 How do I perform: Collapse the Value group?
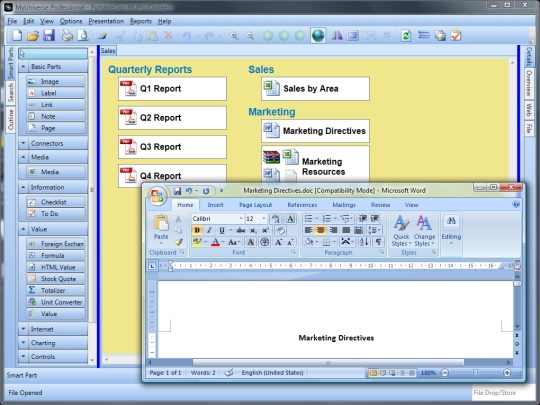[x=53, y=229]
